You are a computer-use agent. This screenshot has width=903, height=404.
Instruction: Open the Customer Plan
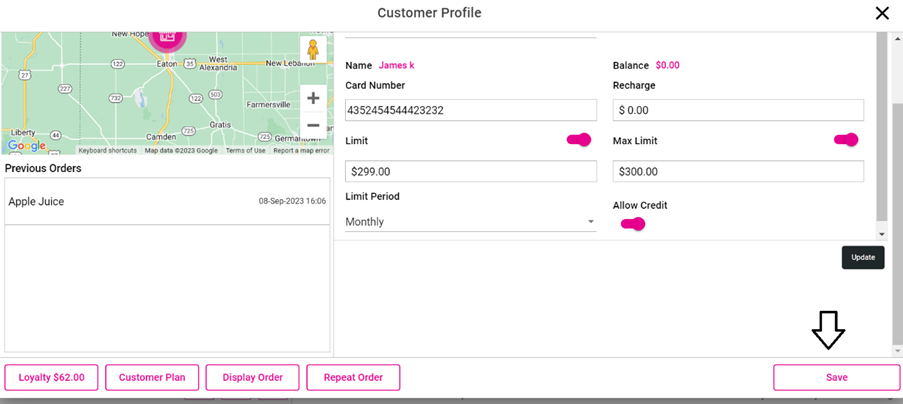tap(152, 377)
